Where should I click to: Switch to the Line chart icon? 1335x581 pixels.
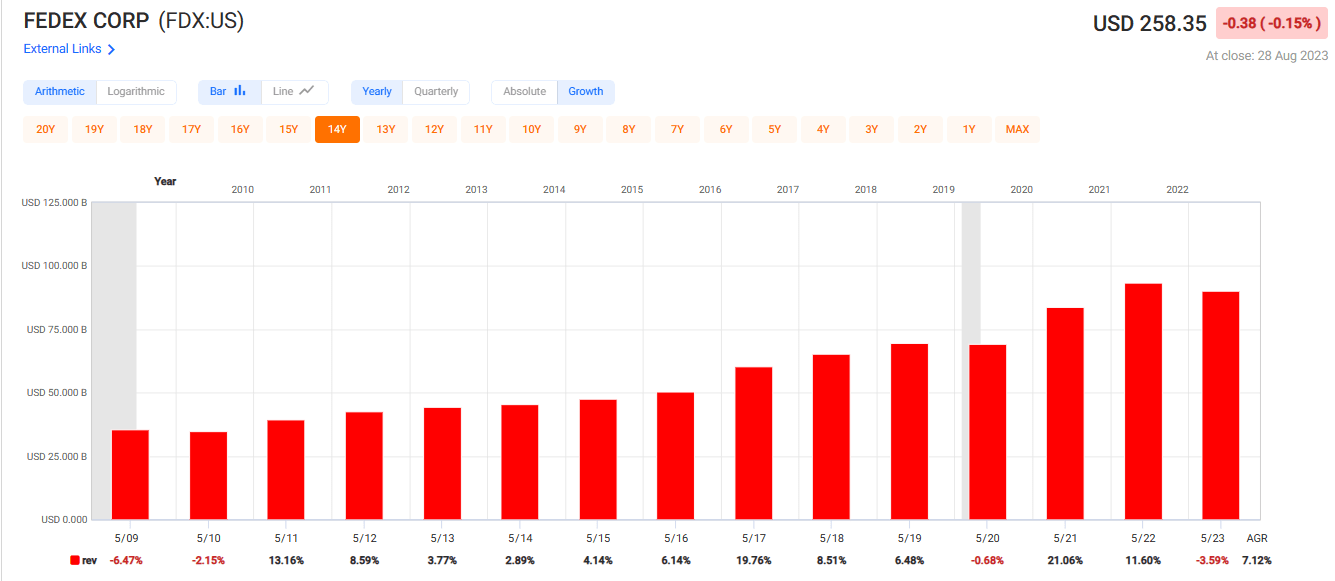[x=295, y=91]
